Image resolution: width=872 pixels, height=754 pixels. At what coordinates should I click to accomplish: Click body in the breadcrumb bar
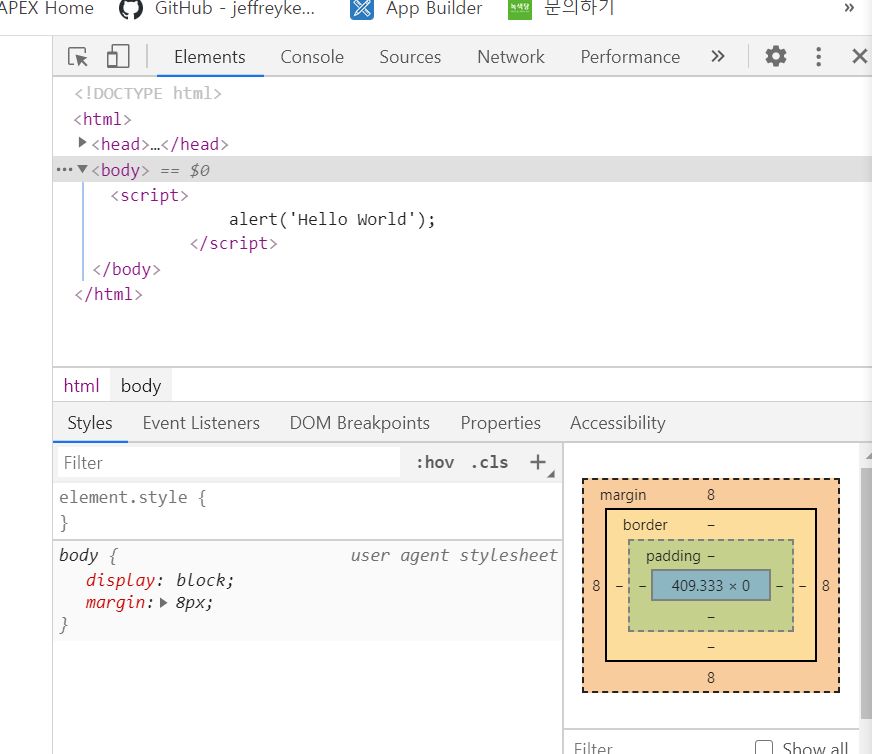(141, 385)
